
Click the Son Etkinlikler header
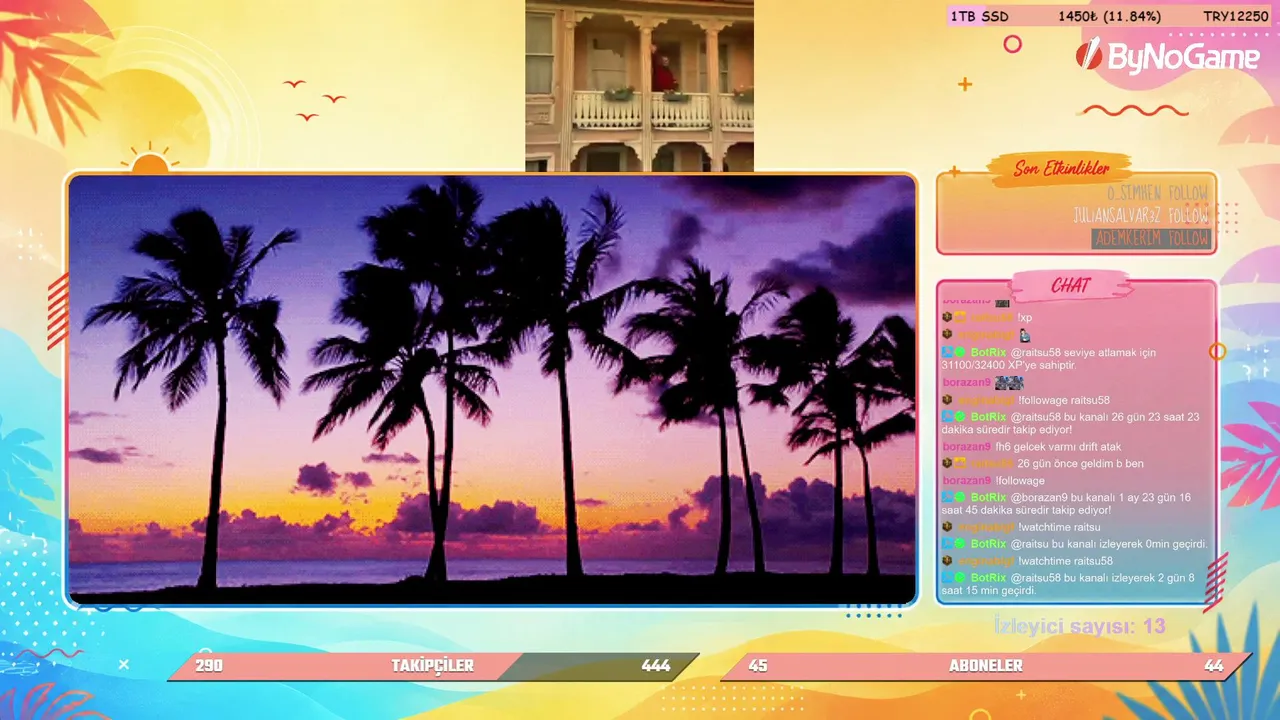(1061, 168)
